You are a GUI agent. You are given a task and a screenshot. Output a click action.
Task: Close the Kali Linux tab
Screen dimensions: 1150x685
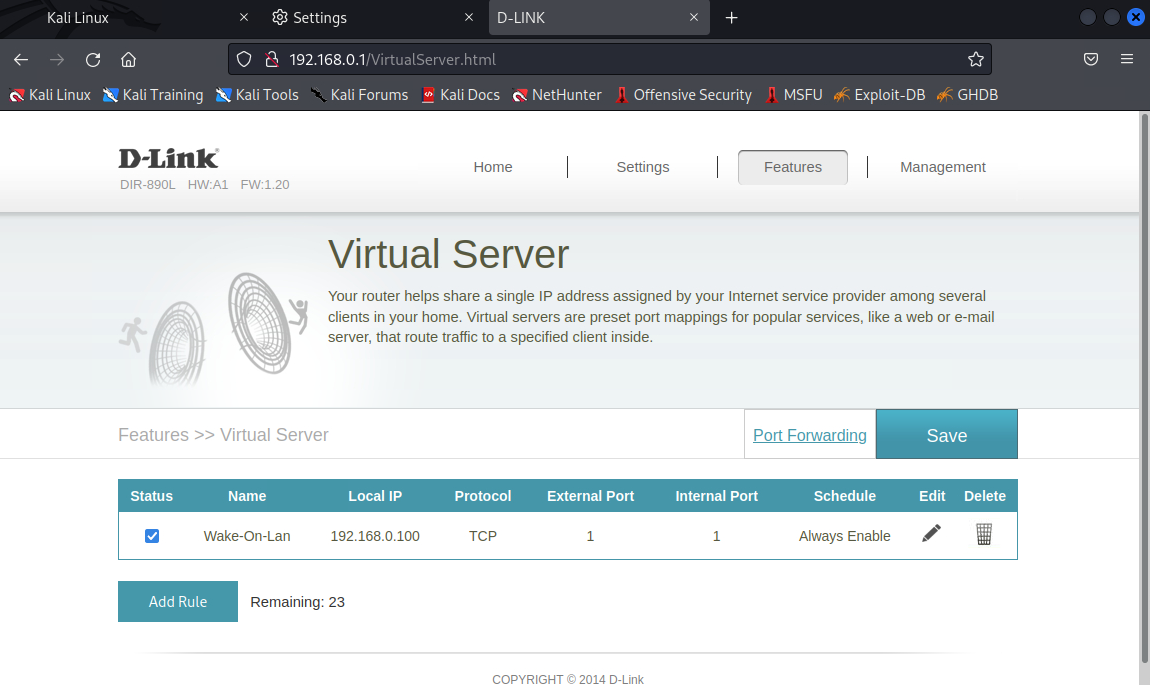coord(244,17)
